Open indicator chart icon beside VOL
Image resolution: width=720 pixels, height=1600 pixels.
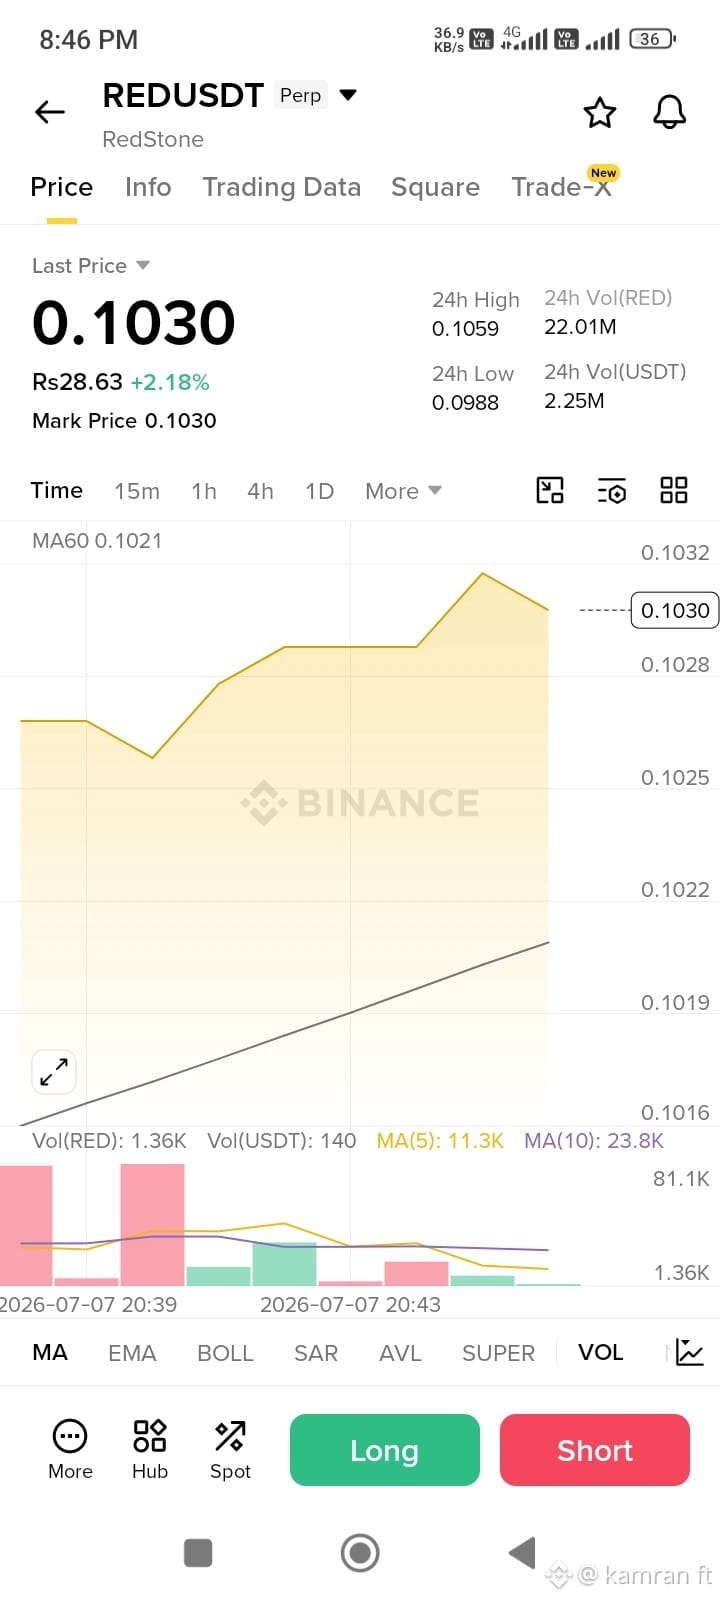click(x=690, y=1353)
